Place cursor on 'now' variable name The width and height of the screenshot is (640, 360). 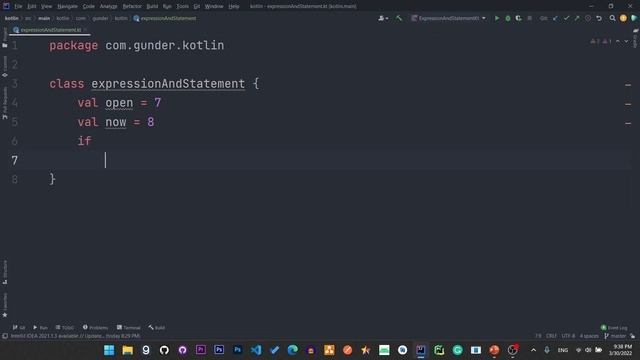pyautogui.click(x=116, y=122)
